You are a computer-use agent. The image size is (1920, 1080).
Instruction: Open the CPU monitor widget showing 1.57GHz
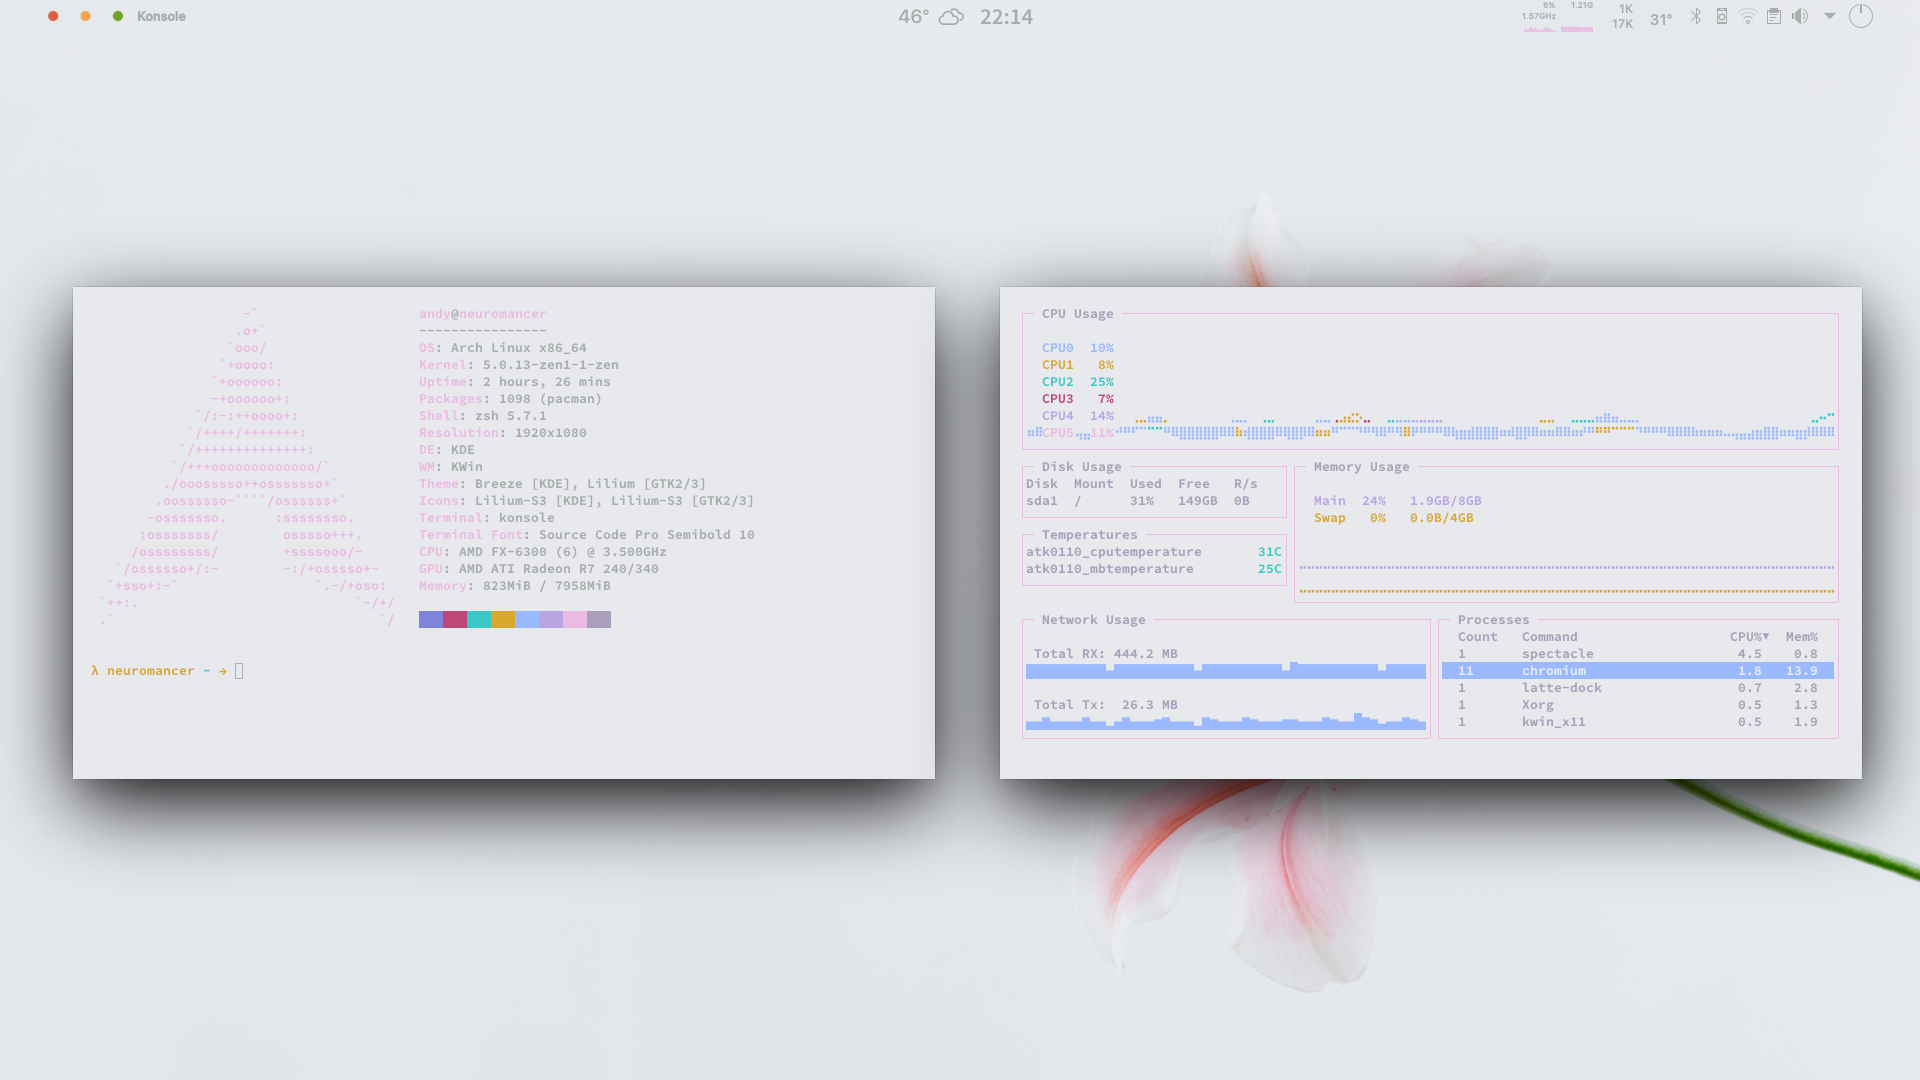tap(1539, 17)
